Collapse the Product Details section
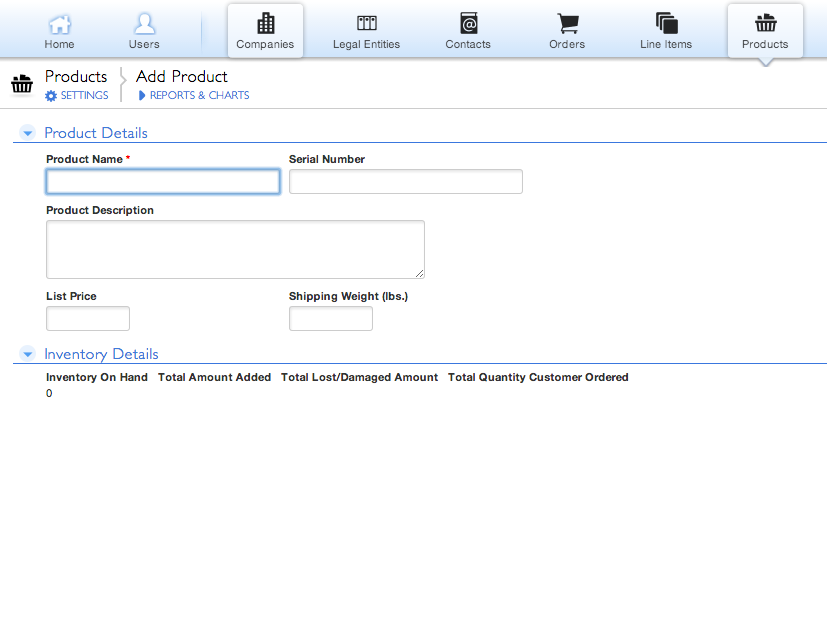Image resolution: width=827 pixels, height=642 pixels. pos(28,133)
